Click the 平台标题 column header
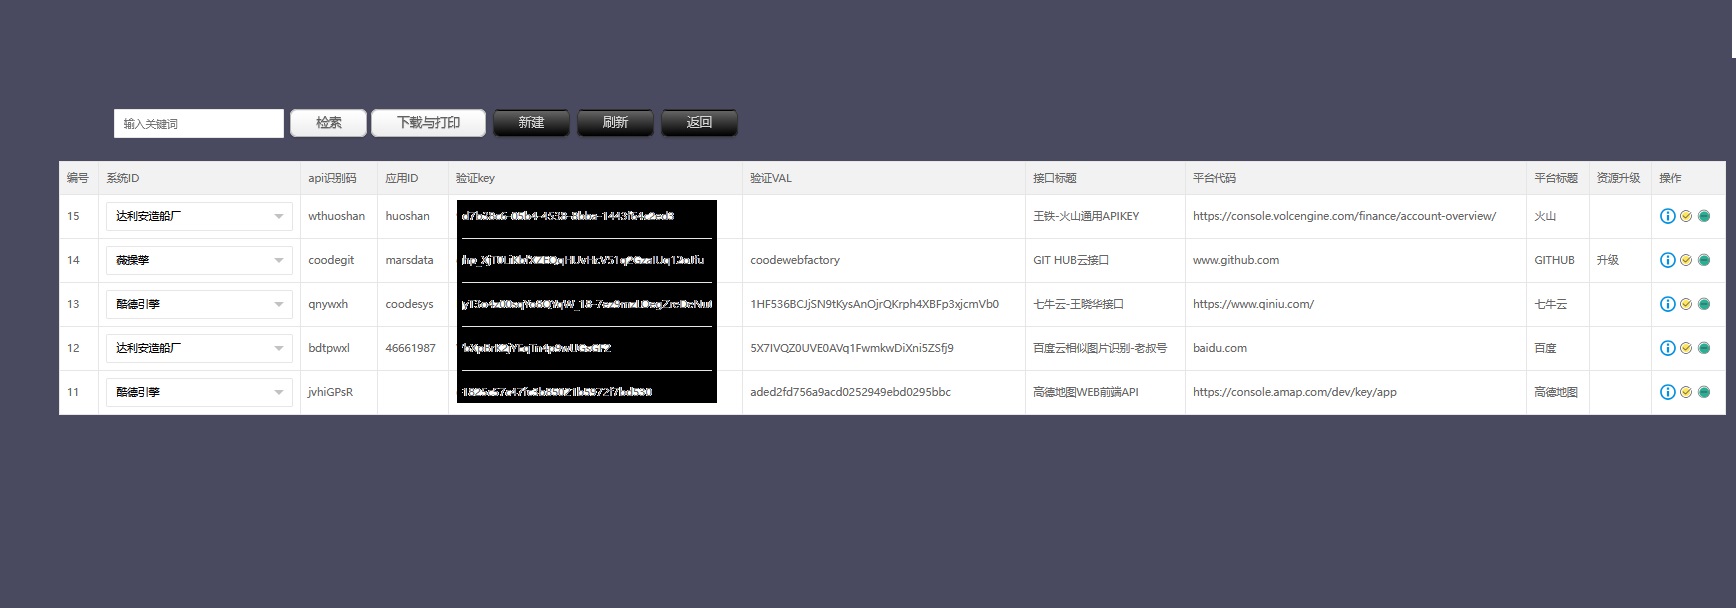This screenshot has width=1736, height=608. click(1556, 178)
